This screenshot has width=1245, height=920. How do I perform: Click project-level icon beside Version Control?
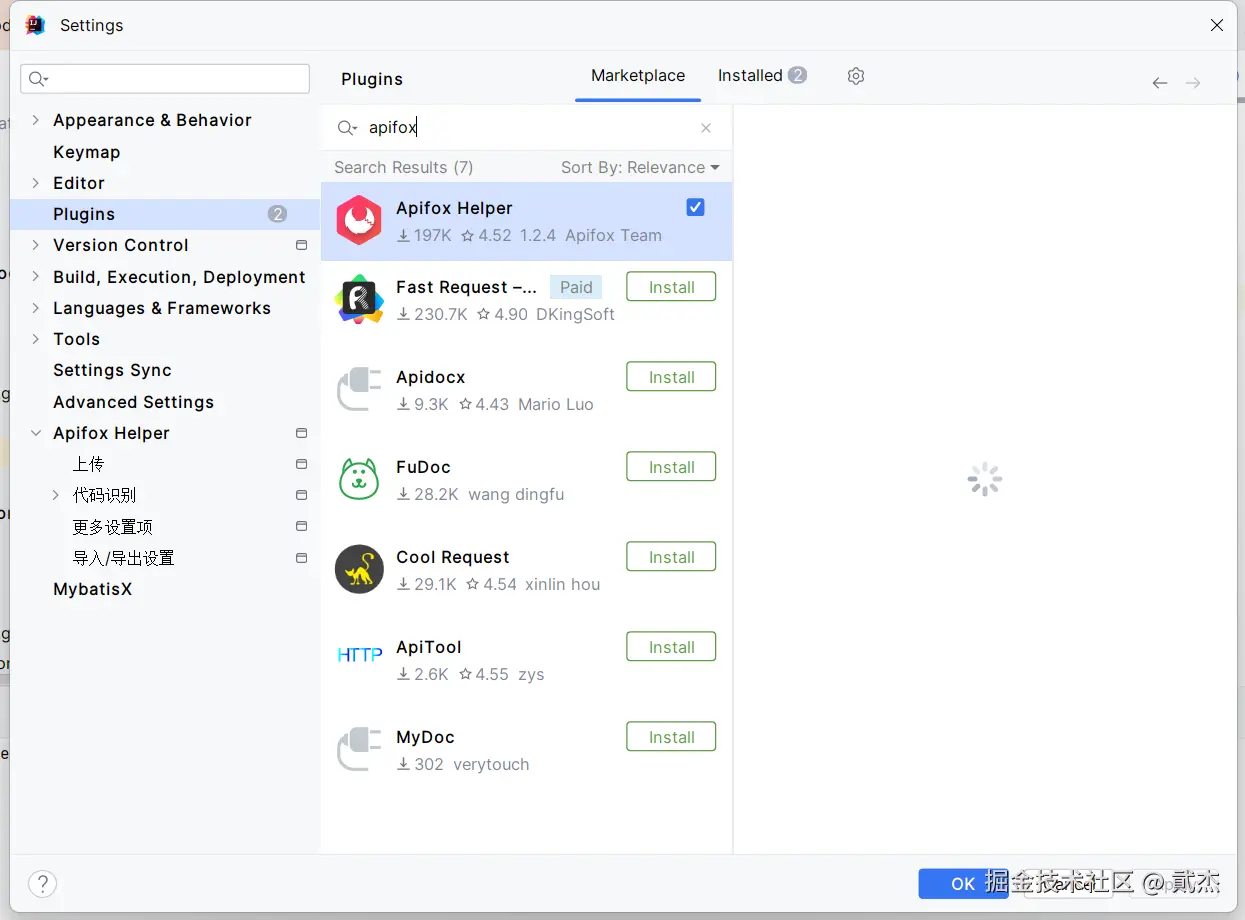point(301,245)
